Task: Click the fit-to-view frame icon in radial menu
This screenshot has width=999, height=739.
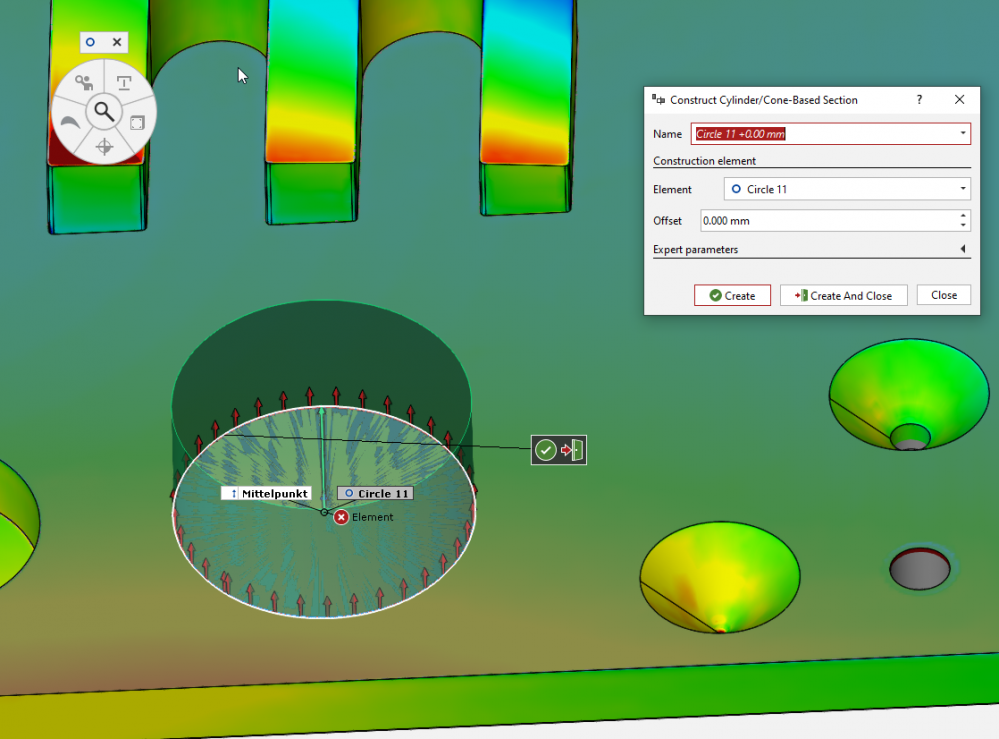Action: [137, 122]
